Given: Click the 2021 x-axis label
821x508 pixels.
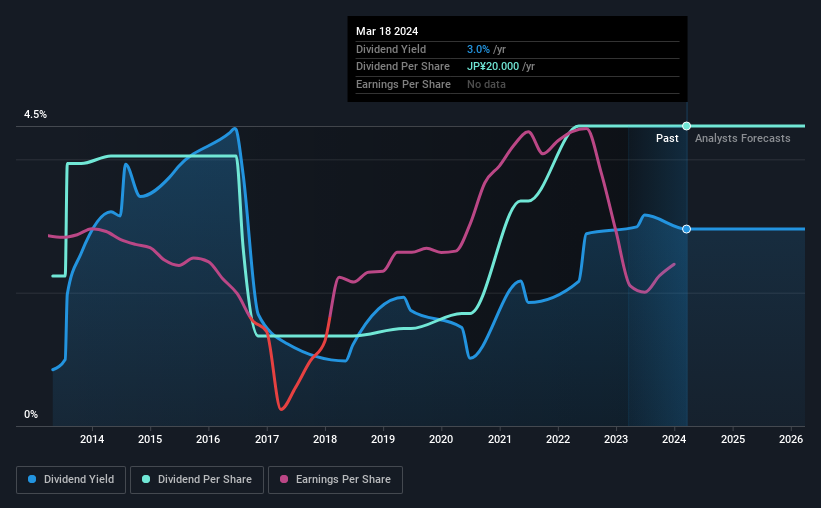Looking at the screenshot, I should [x=500, y=439].
